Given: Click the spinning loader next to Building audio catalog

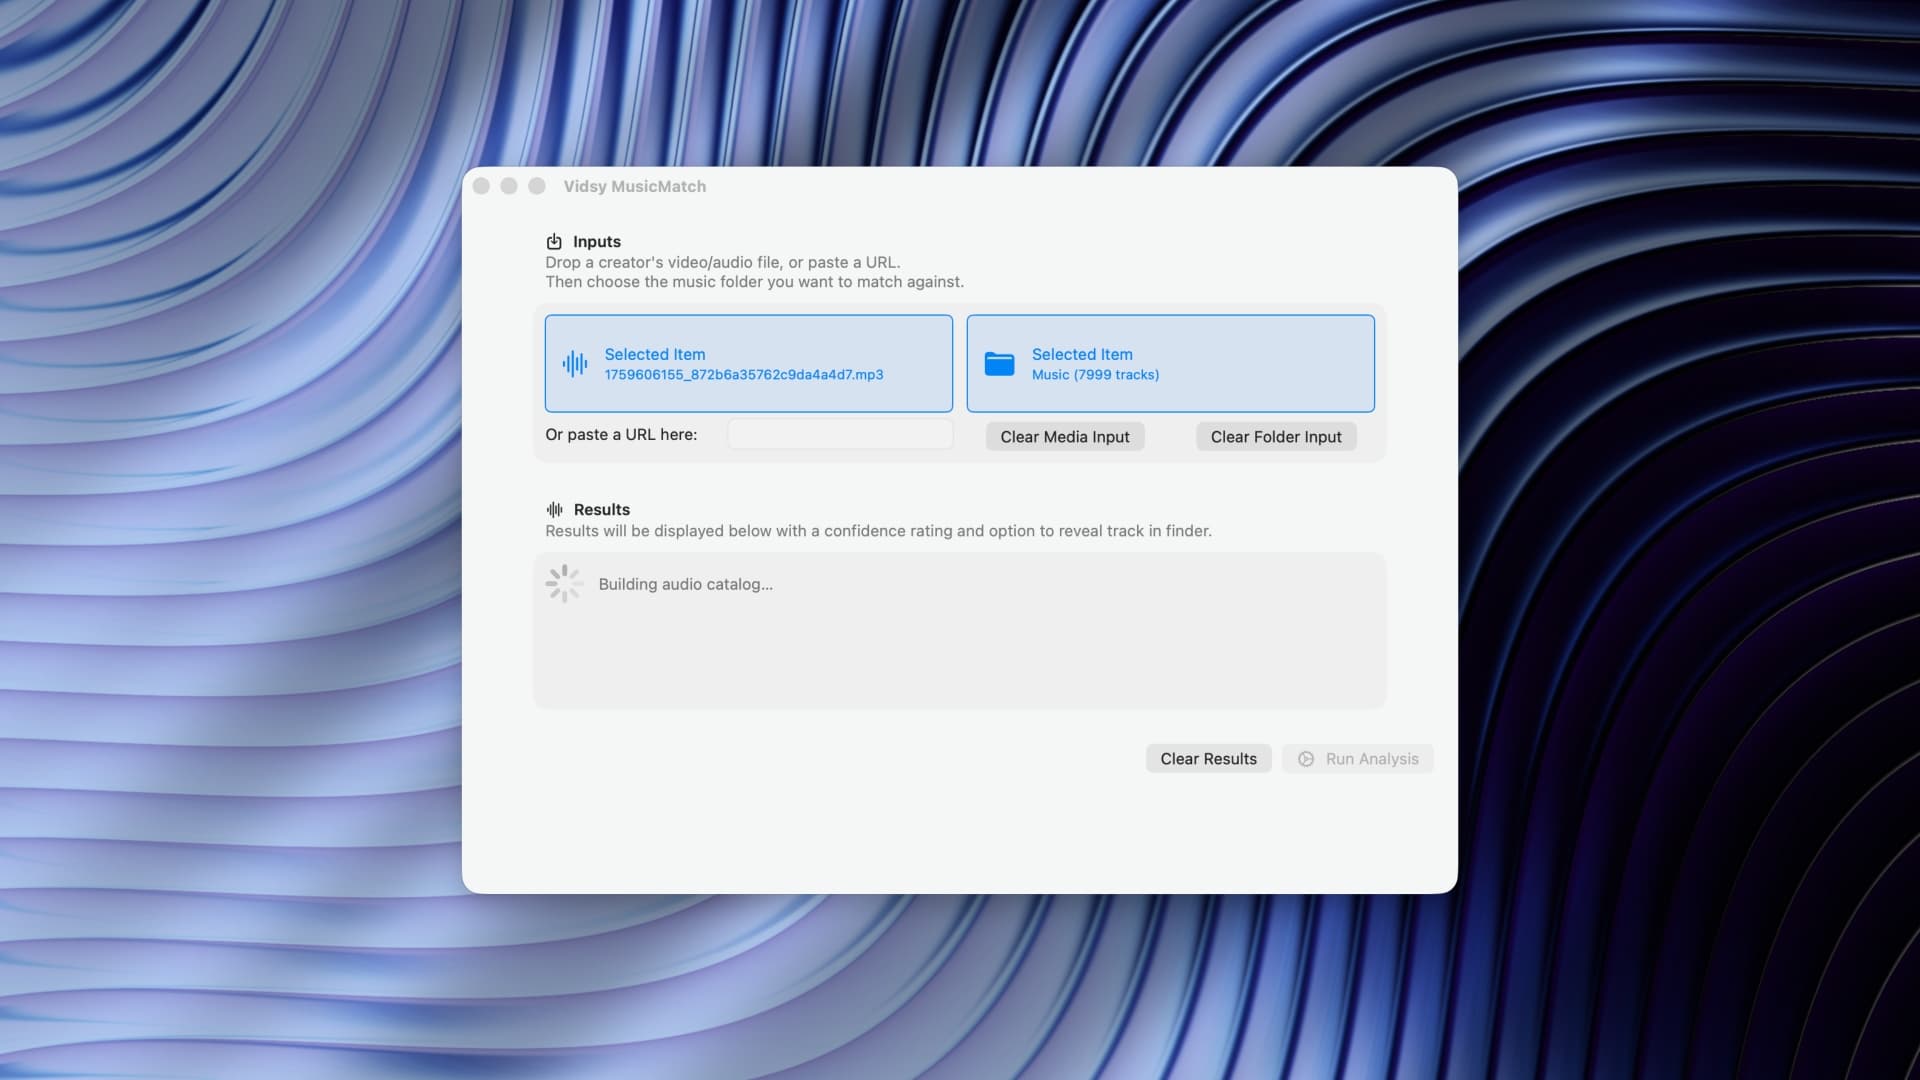Looking at the screenshot, I should coord(564,584).
